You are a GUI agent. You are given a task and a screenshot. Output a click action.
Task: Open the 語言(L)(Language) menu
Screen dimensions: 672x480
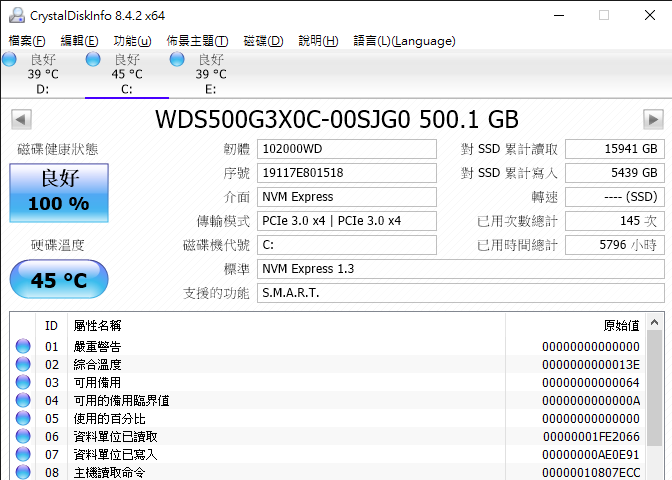pyautogui.click(x=404, y=41)
